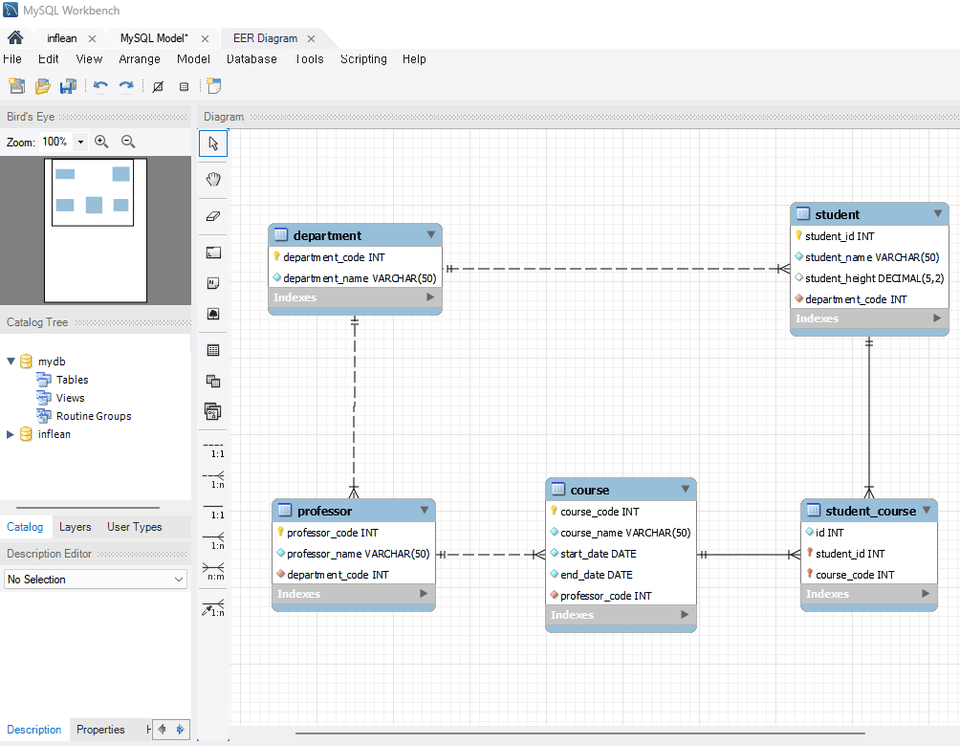Image resolution: width=960 pixels, height=746 pixels.
Task: Expand the inflean schema tree node
Action: (x=11, y=434)
